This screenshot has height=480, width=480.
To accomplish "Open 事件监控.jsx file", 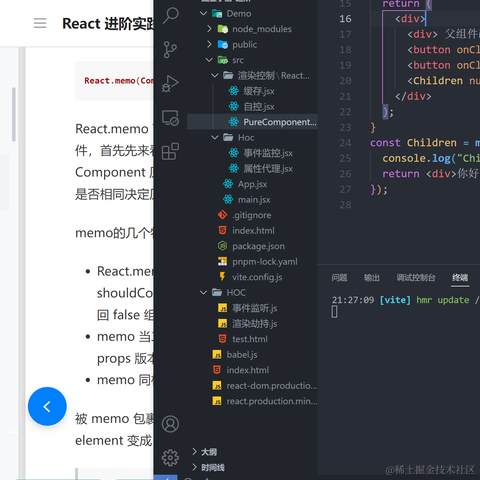I will (268, 153).
